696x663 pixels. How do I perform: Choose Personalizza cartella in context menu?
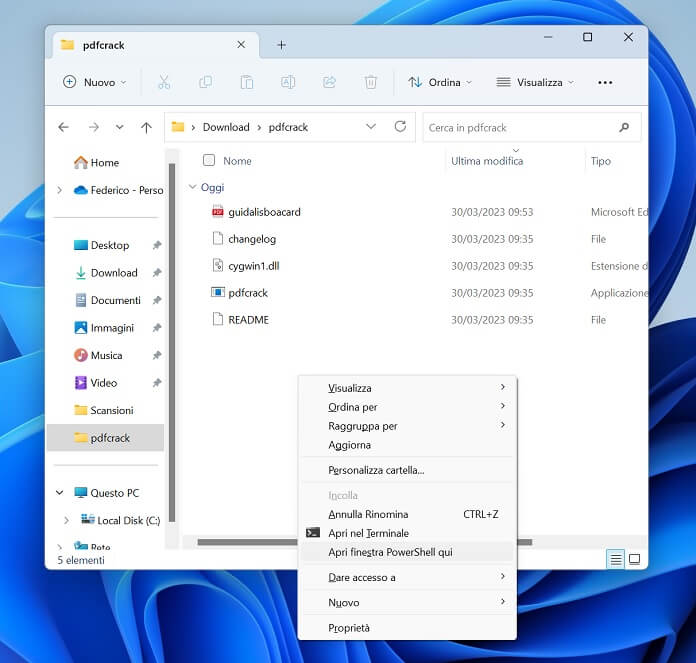coord(407,470)
